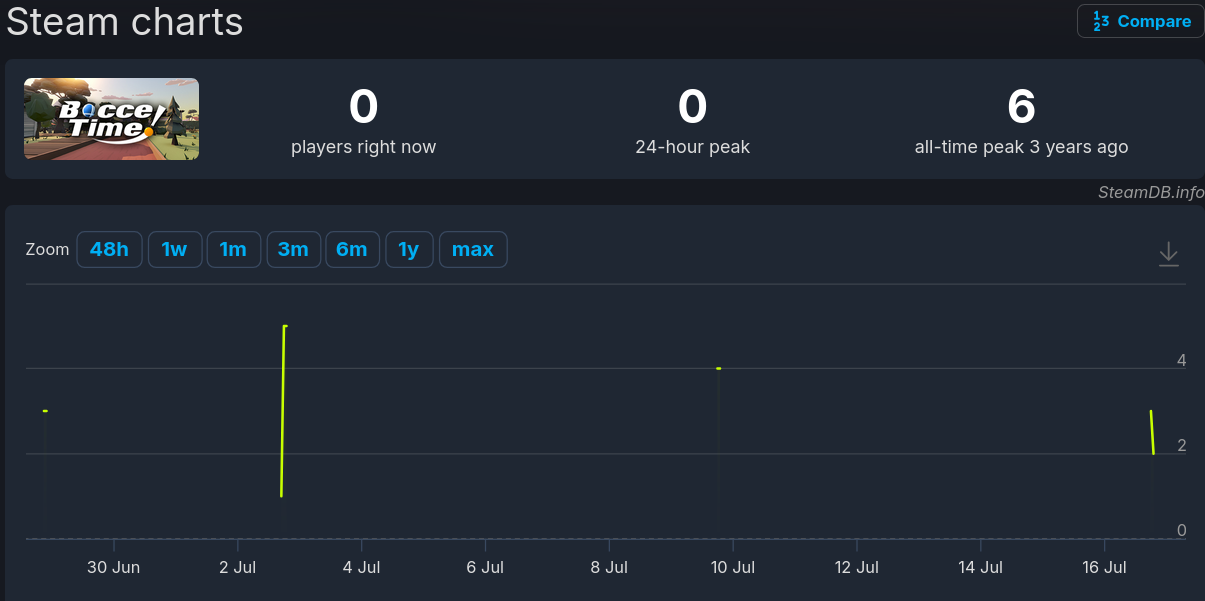Click the y-axis value 4
This screenshot has height=601, width=1205.
tap(1182, 360)
